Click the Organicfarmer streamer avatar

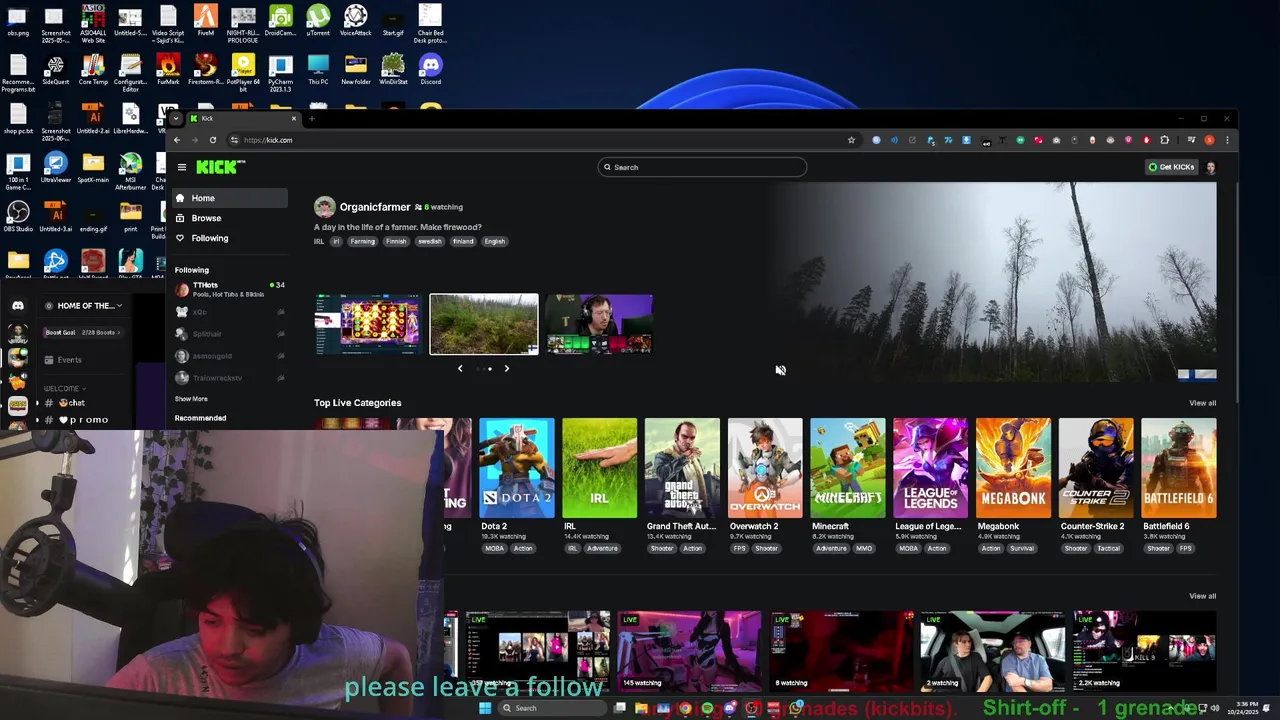coord(324,207)
